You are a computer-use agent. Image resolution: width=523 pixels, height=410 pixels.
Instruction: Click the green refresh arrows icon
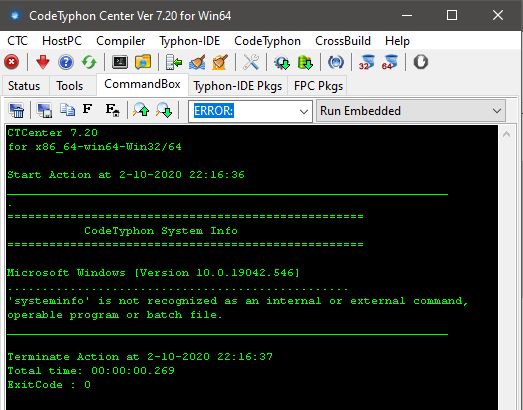(x=89, y=62)
